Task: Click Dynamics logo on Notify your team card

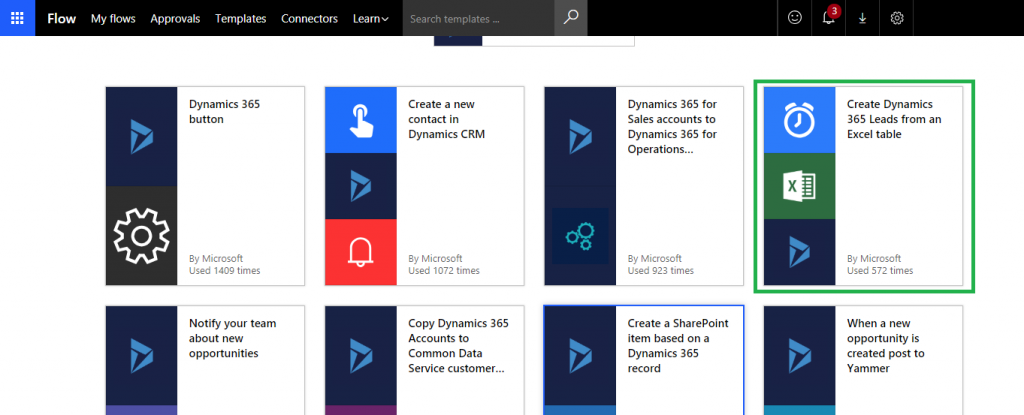Action: pos(141,355)
